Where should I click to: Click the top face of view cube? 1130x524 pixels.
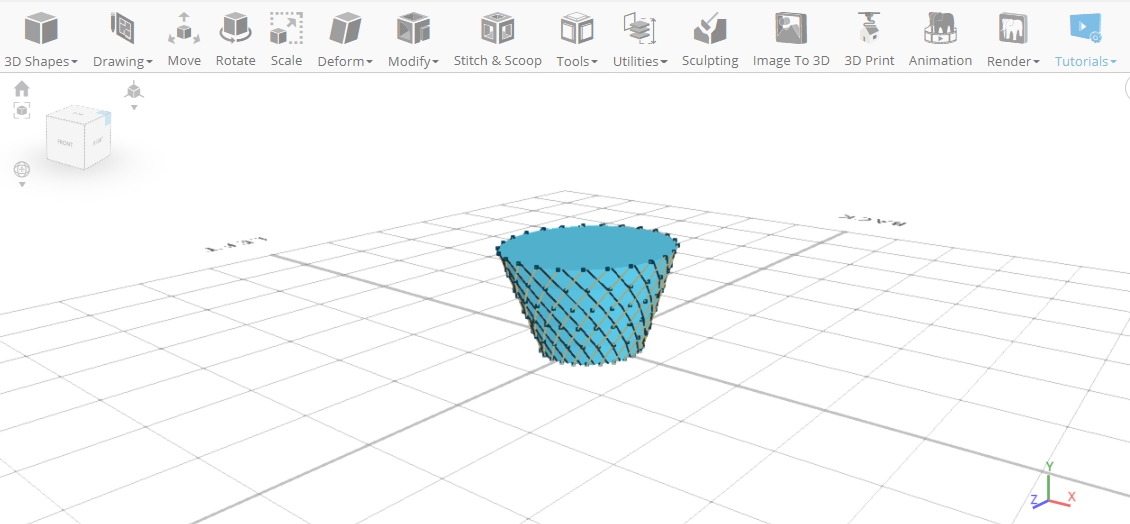78,112
